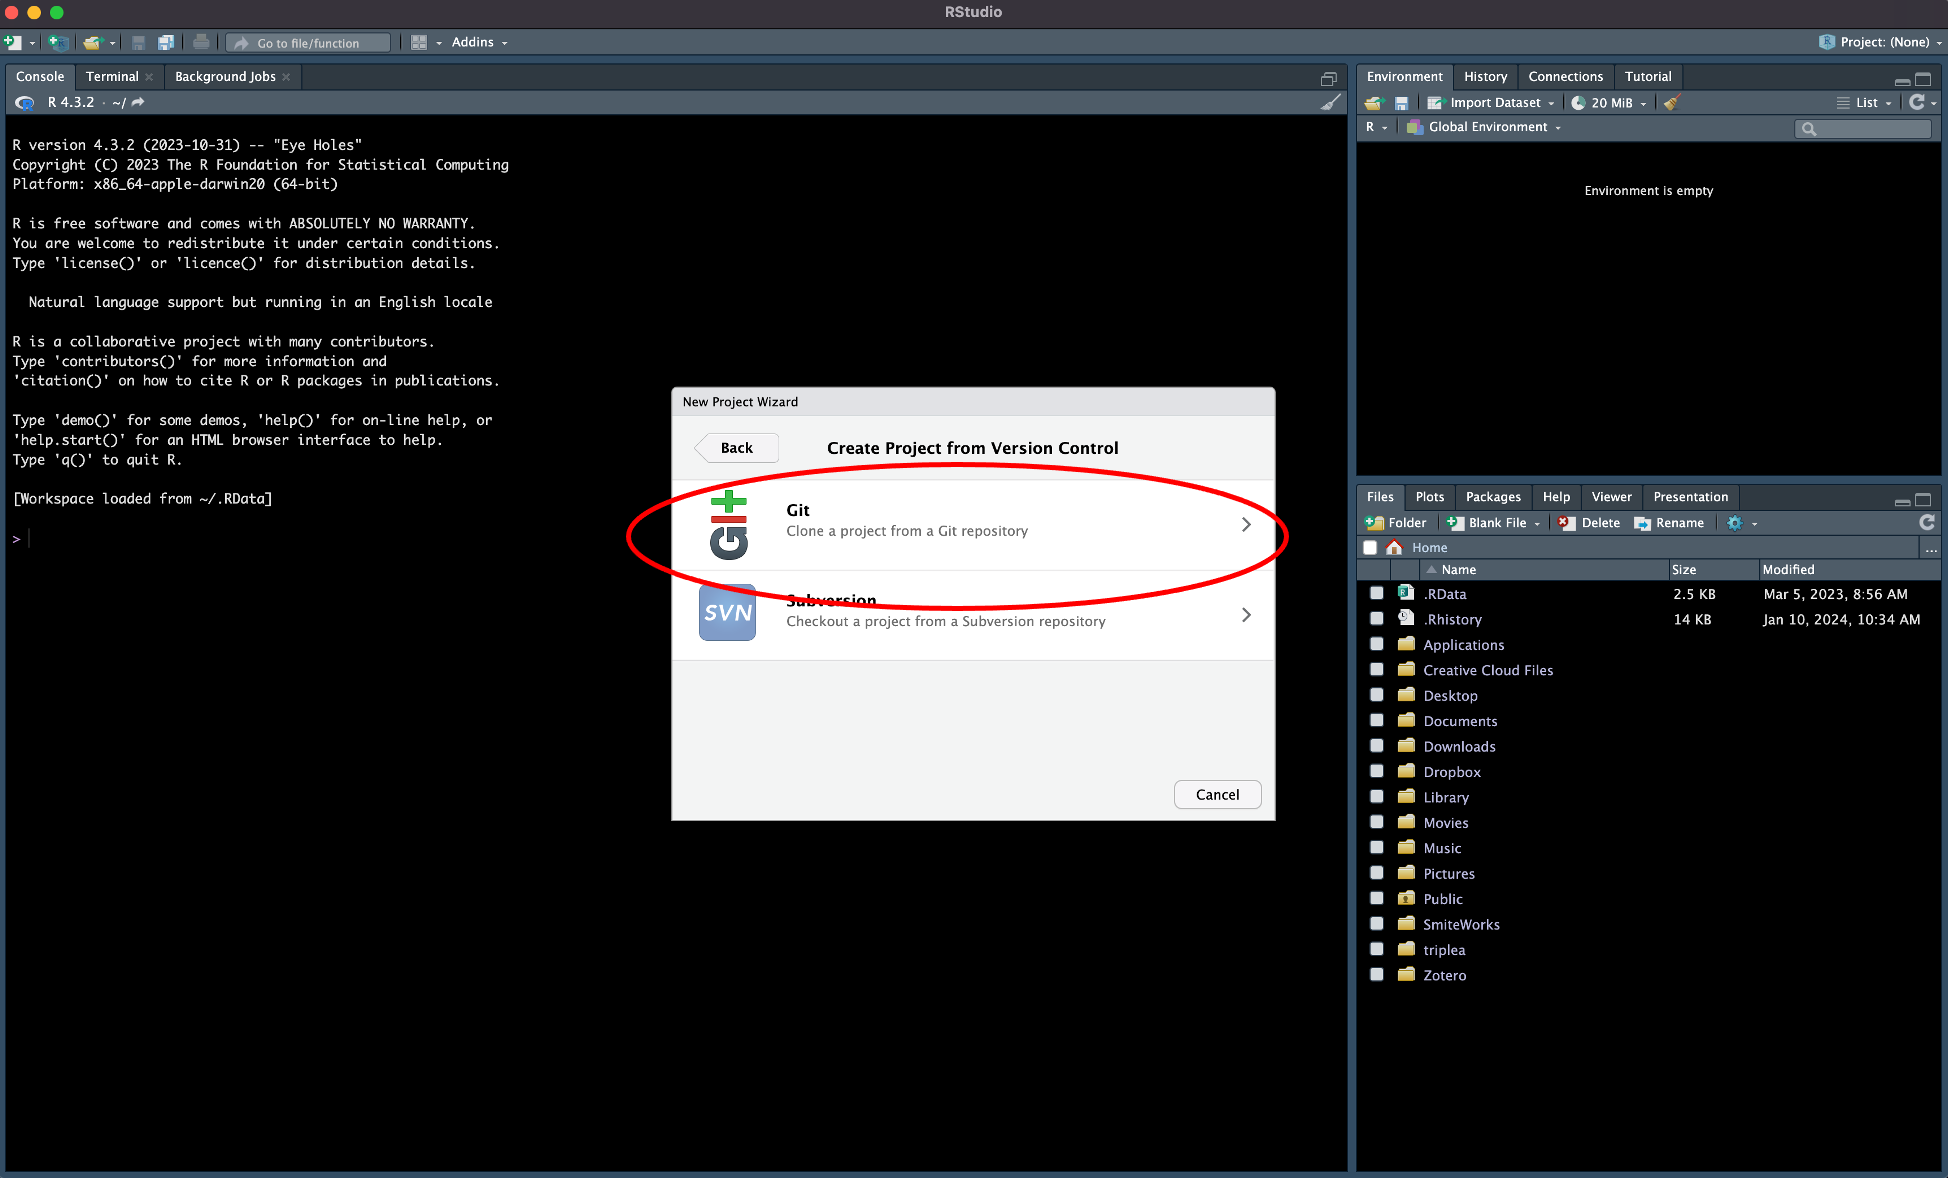Switch to the History tab
This screenshot has width=1948, height=1178.
[1485, 76]
